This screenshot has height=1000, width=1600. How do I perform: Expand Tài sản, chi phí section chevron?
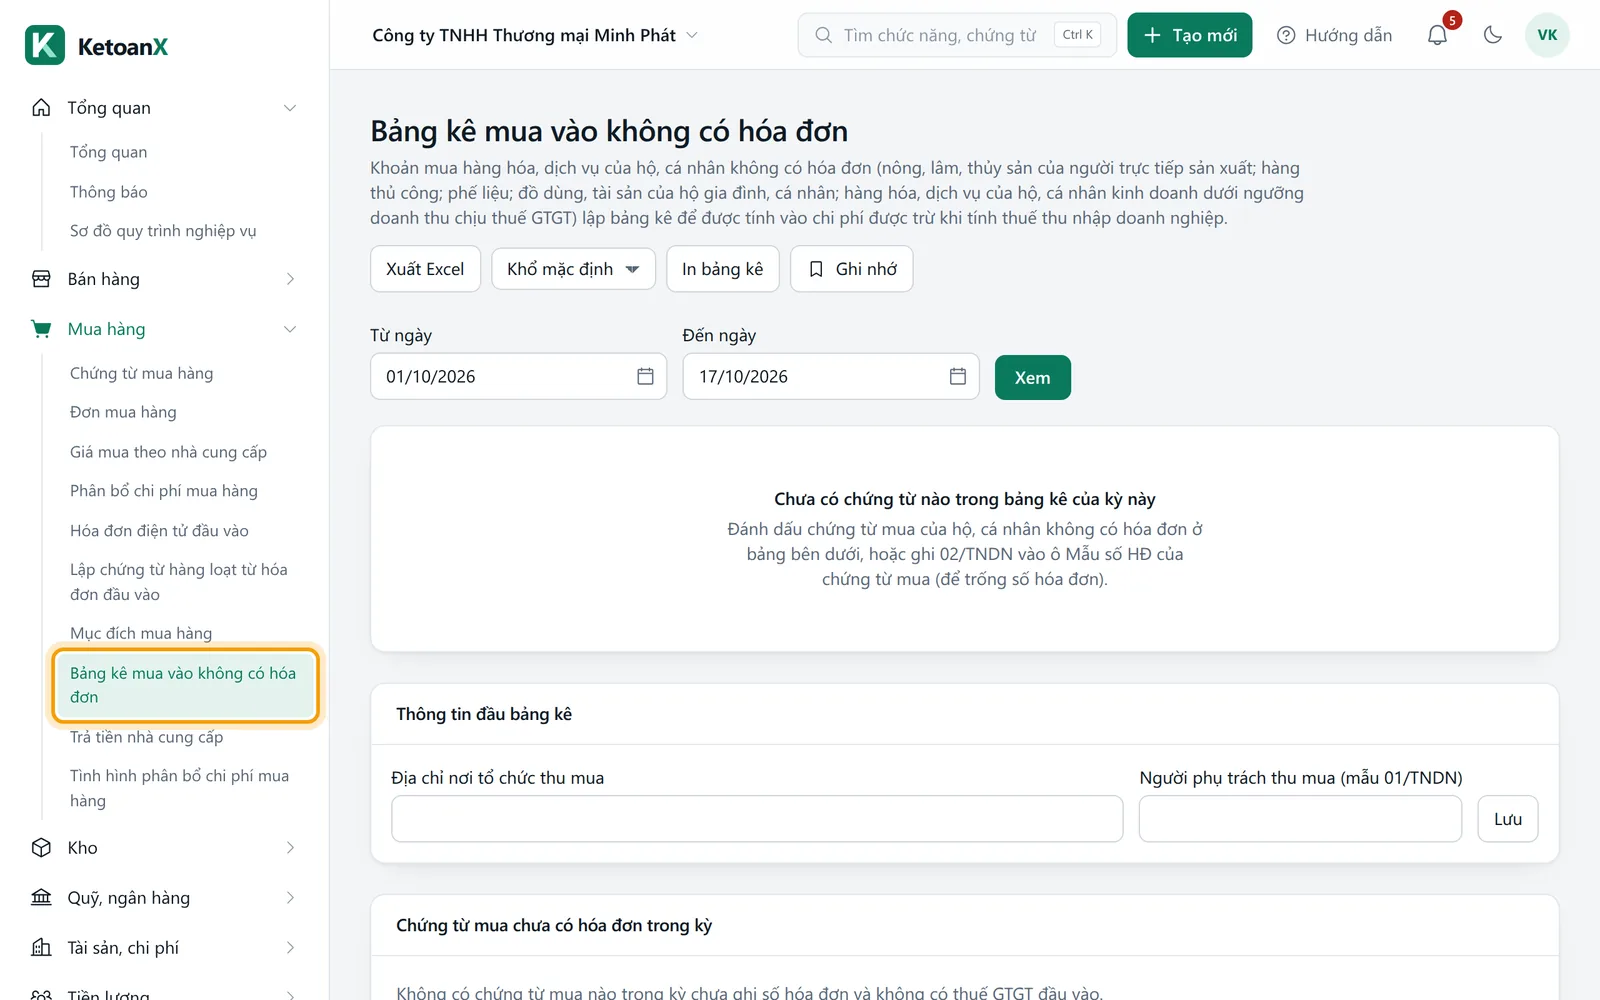(x=290, y=948)
